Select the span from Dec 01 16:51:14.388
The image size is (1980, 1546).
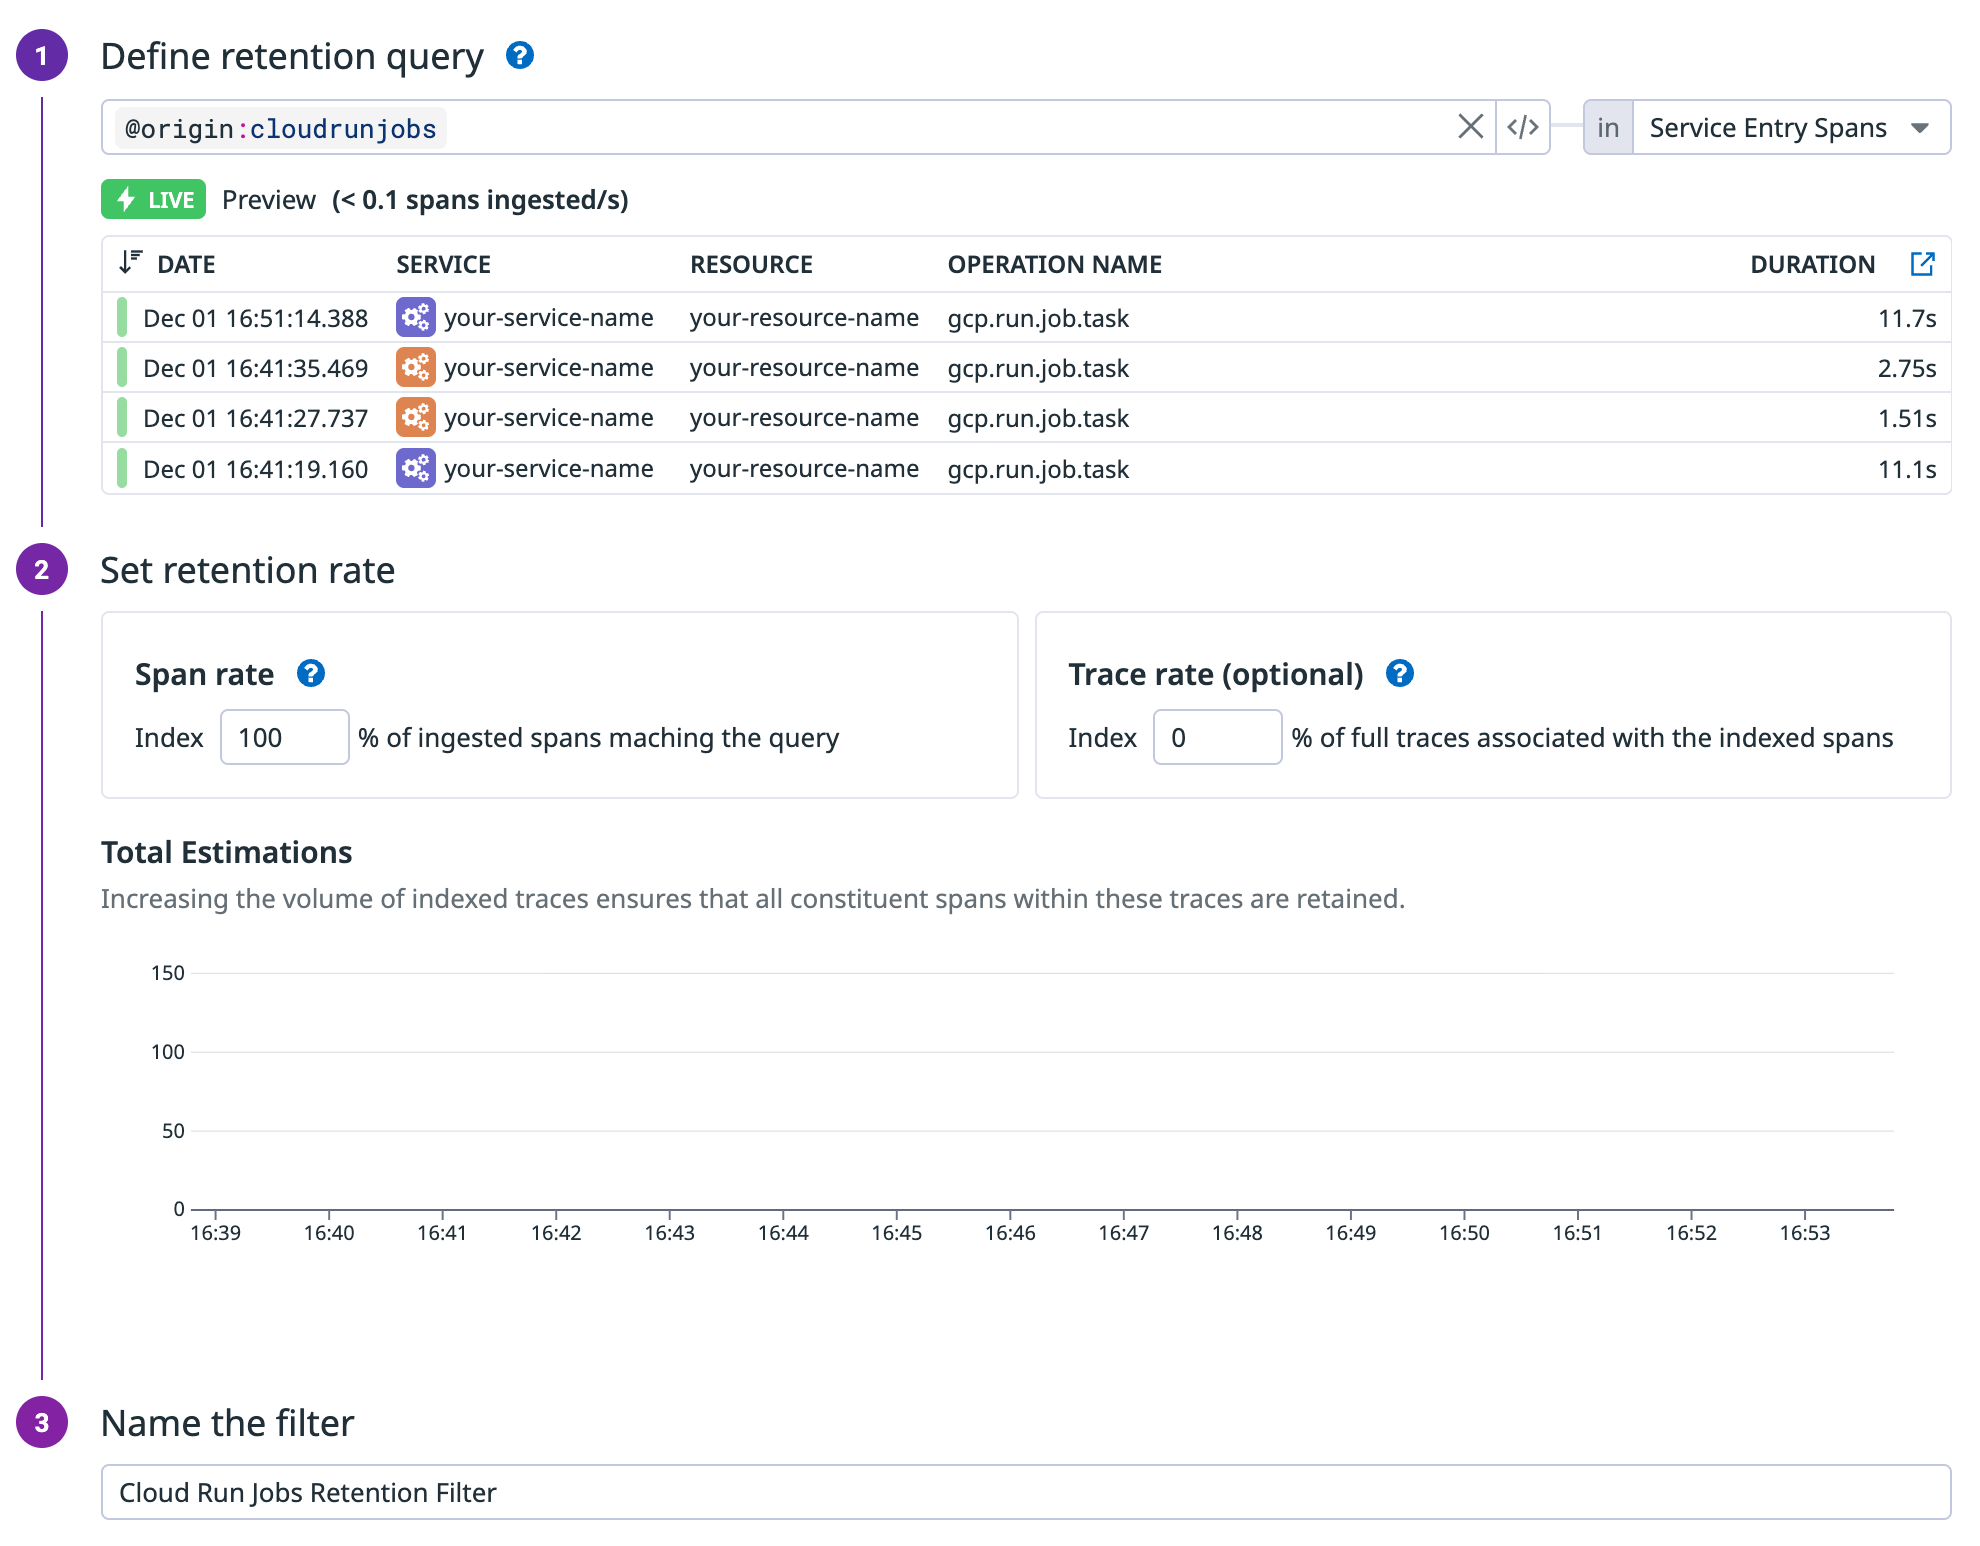coord(256,317)
